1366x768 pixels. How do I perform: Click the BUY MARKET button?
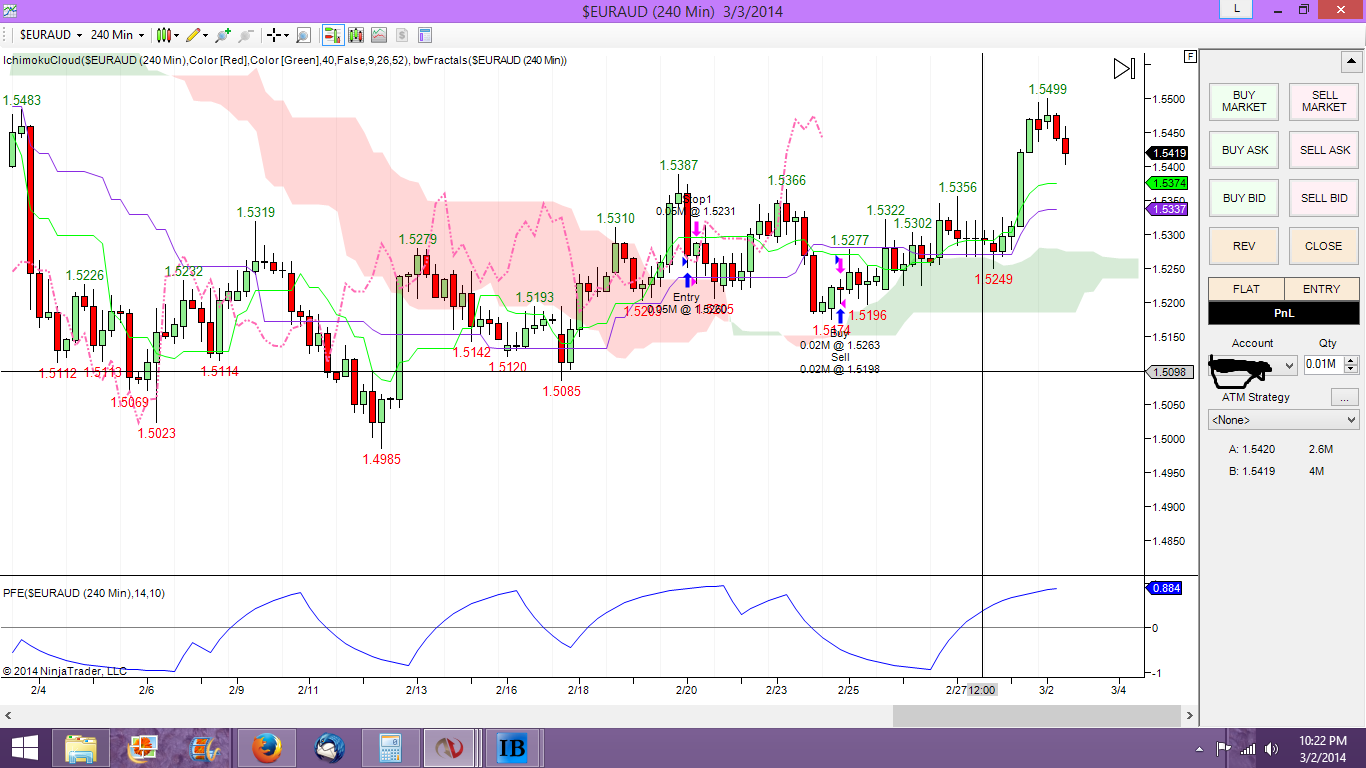pyautogui.click(x=1244, y=101)
